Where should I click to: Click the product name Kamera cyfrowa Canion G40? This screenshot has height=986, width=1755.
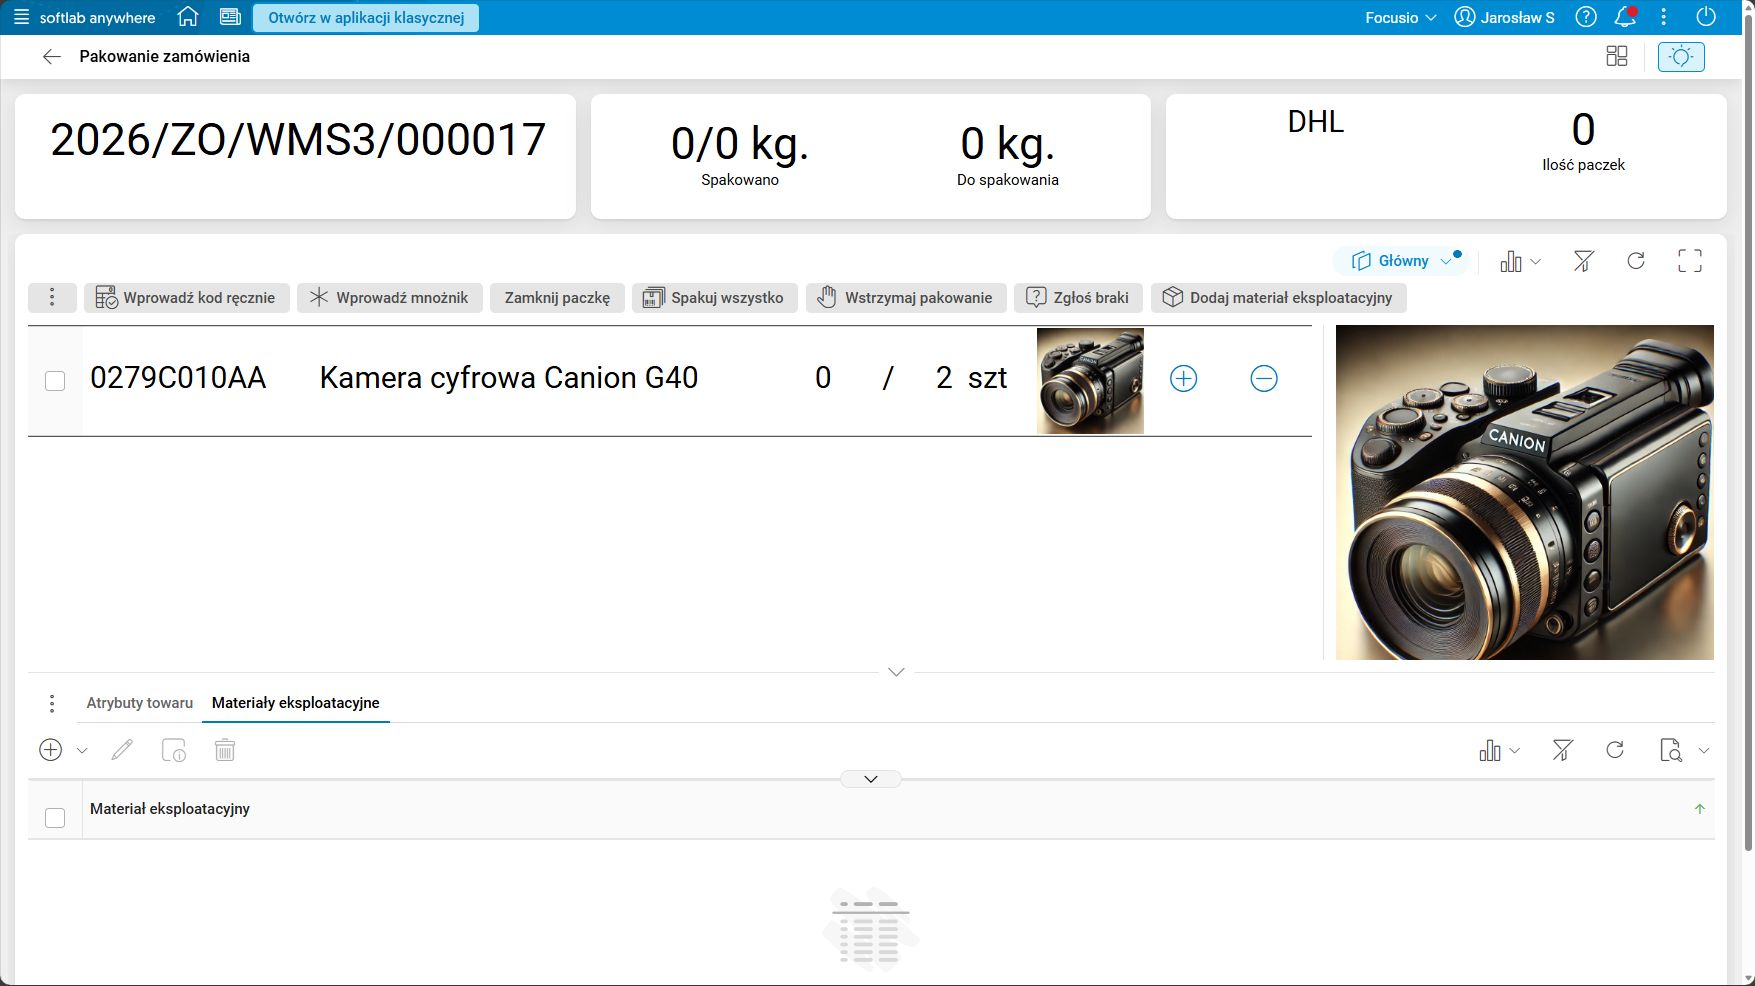[509, 378]
